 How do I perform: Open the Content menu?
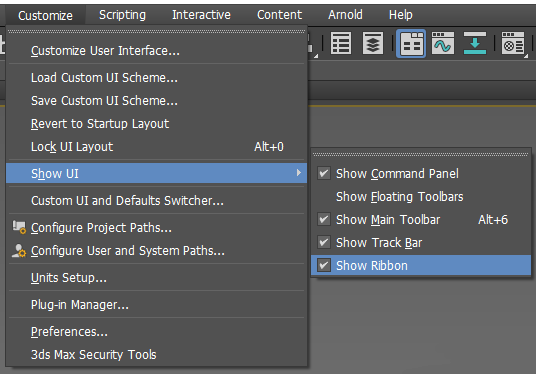point(279,15)
